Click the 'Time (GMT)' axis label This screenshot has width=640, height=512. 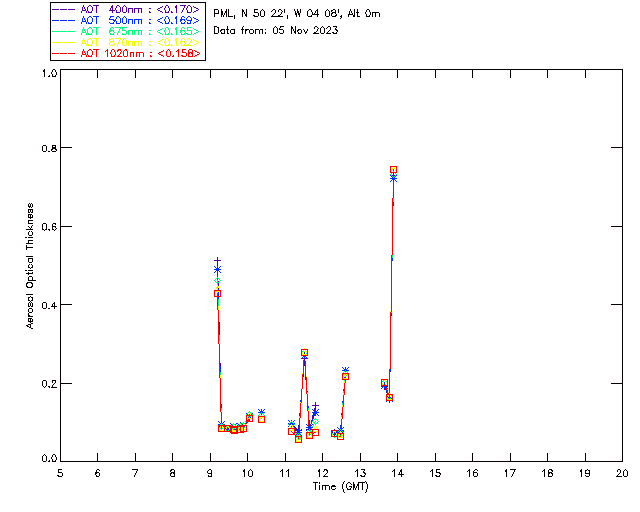click(x=341, y=487)
